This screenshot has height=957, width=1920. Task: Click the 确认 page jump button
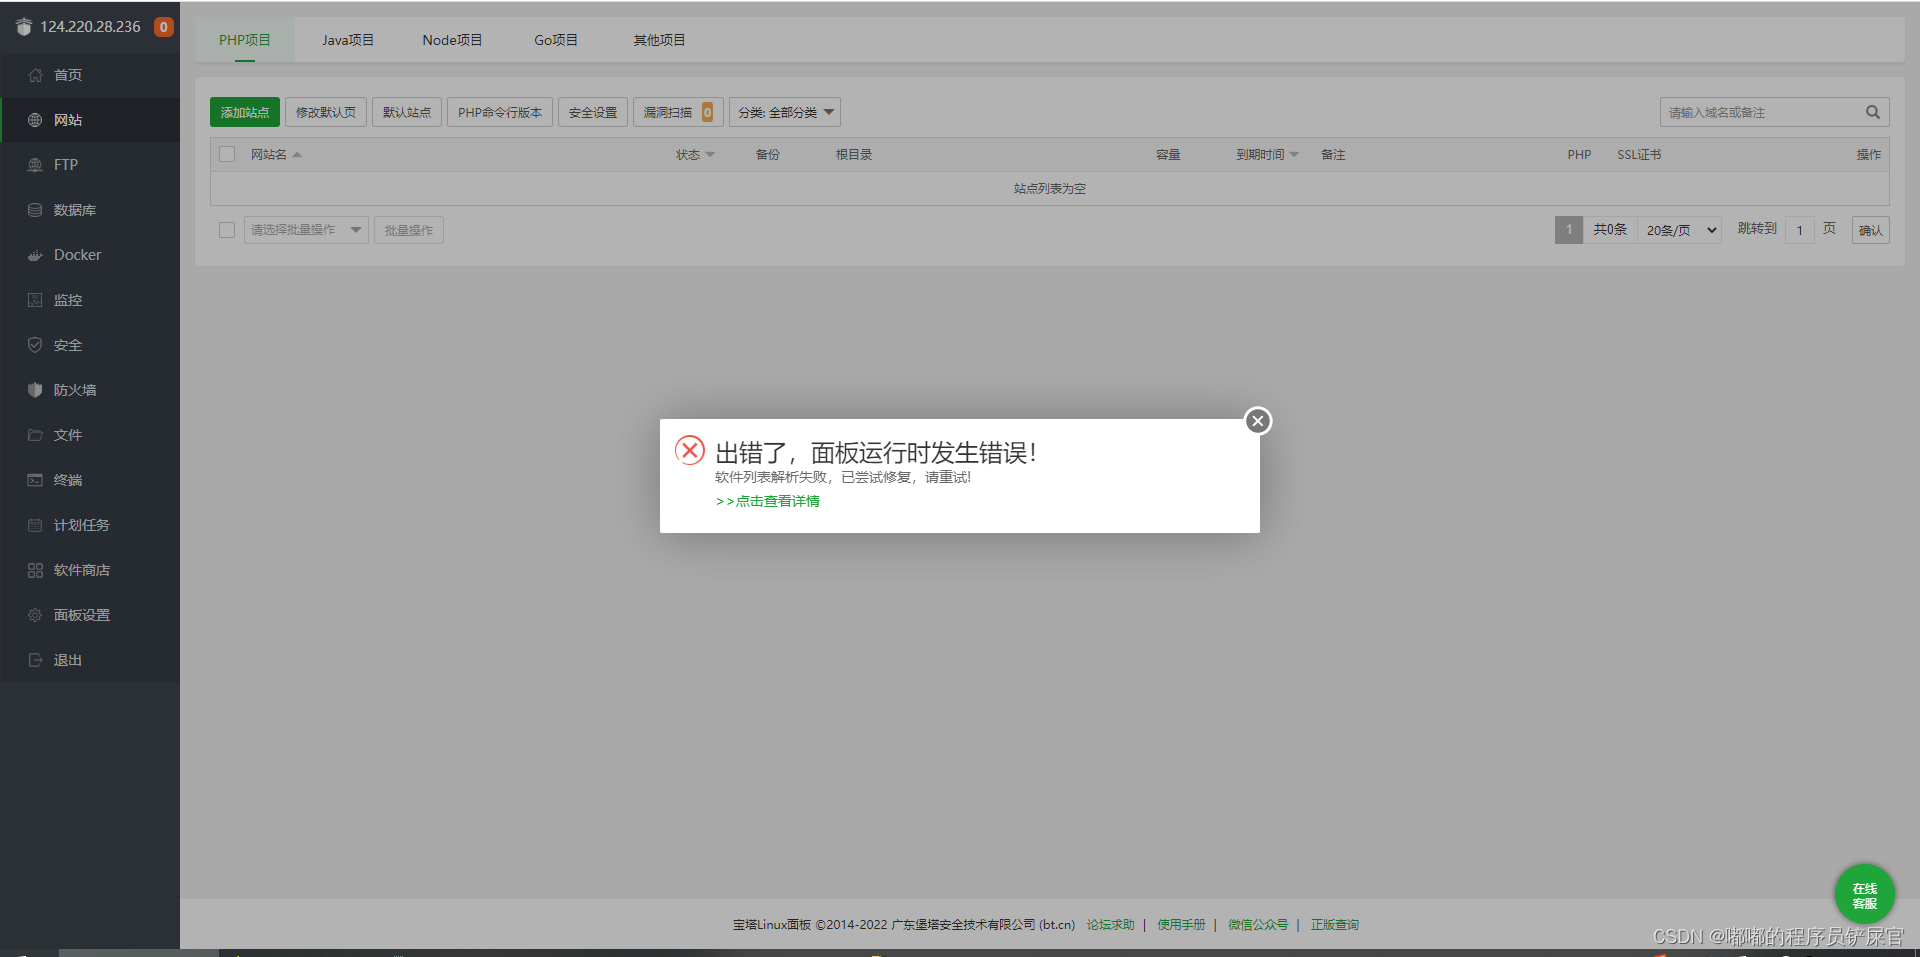pyautogui.click(x=1871, y=230)
